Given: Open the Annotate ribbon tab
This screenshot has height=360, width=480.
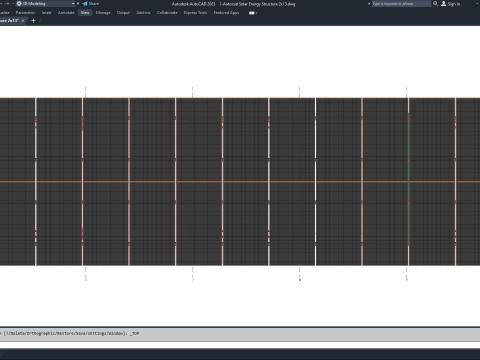Looking at the screenshot, I should coord(66,13).
